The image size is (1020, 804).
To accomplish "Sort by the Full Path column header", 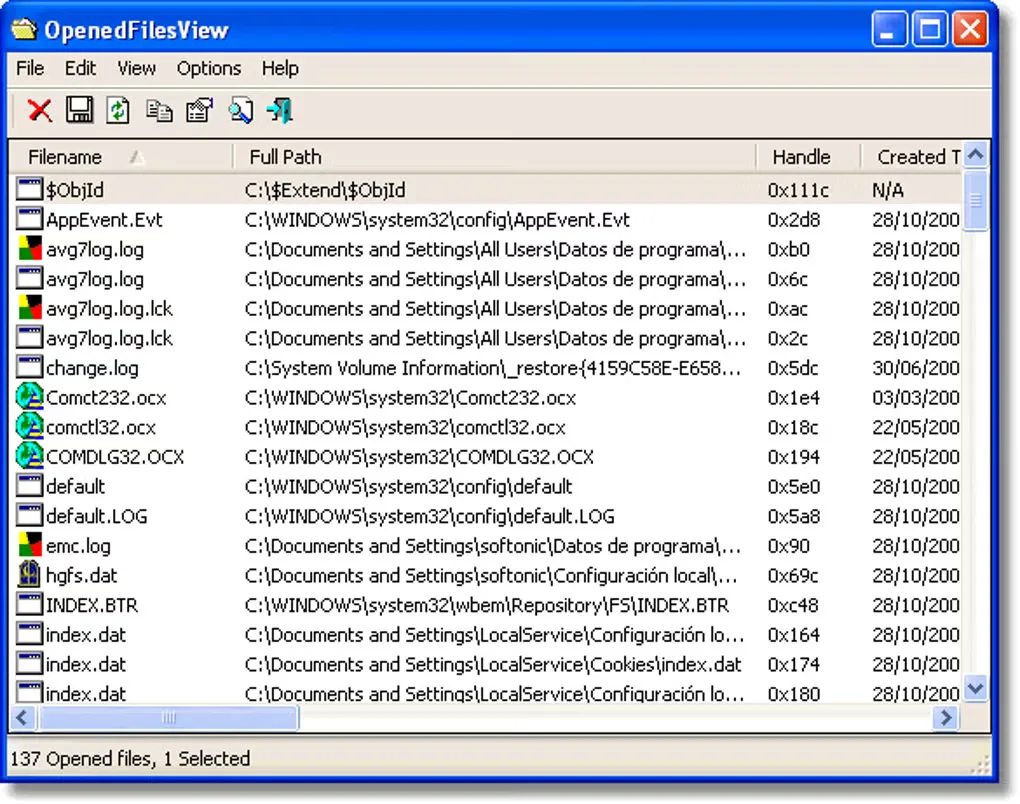I will coord(494,157).
